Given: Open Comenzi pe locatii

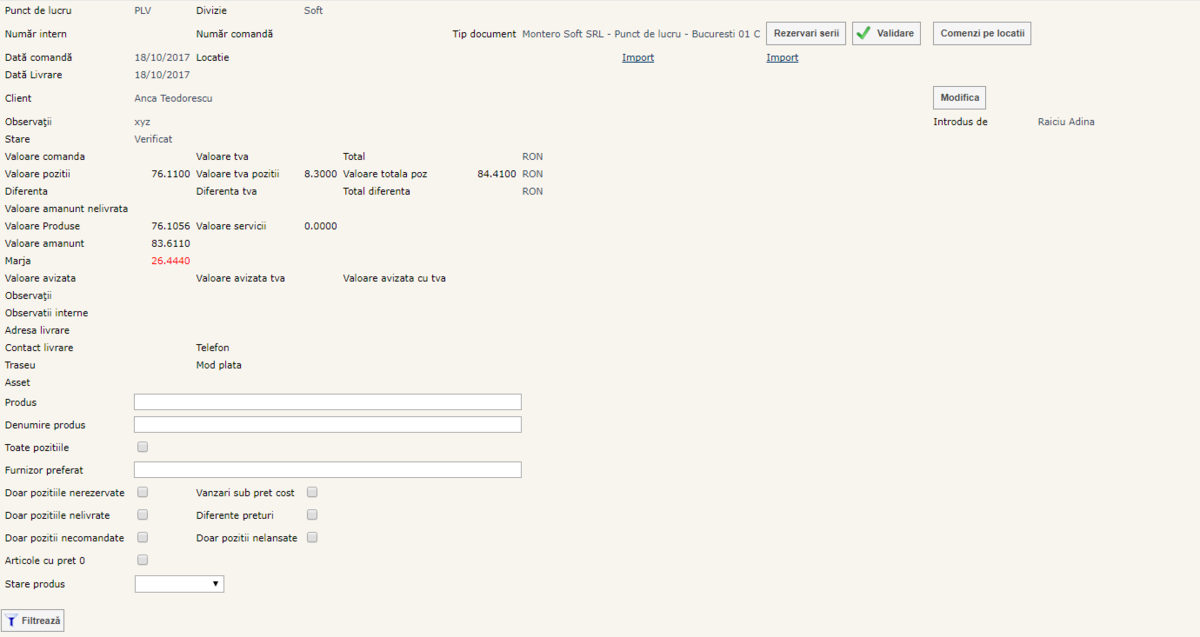Looking at the screenshot, I should 981,33.
